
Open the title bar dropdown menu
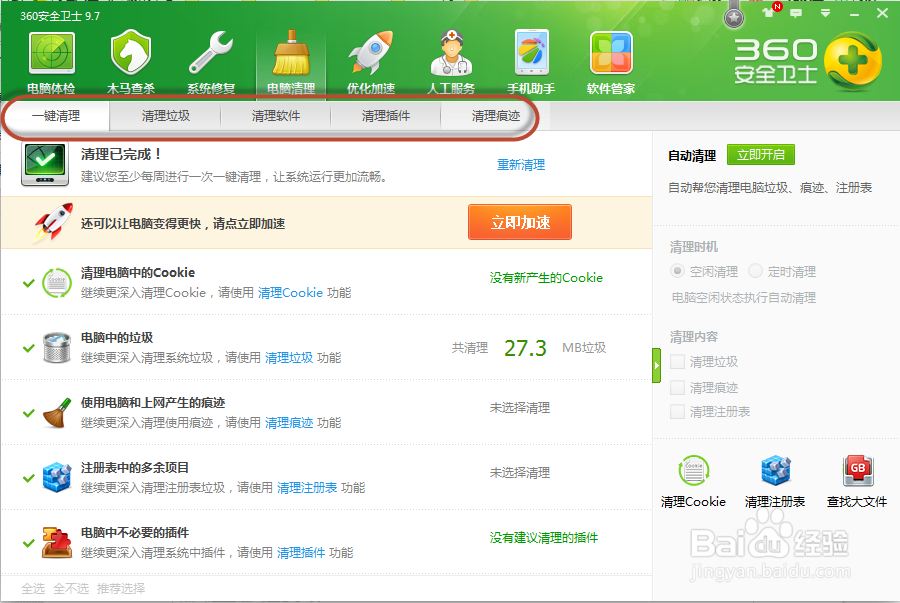[x=823, y=14]
